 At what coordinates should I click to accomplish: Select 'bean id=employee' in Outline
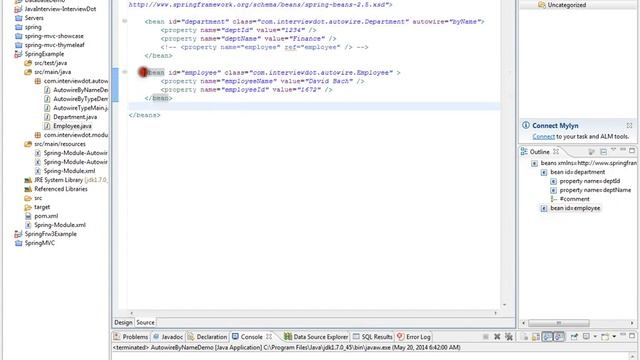pos(575,208)
